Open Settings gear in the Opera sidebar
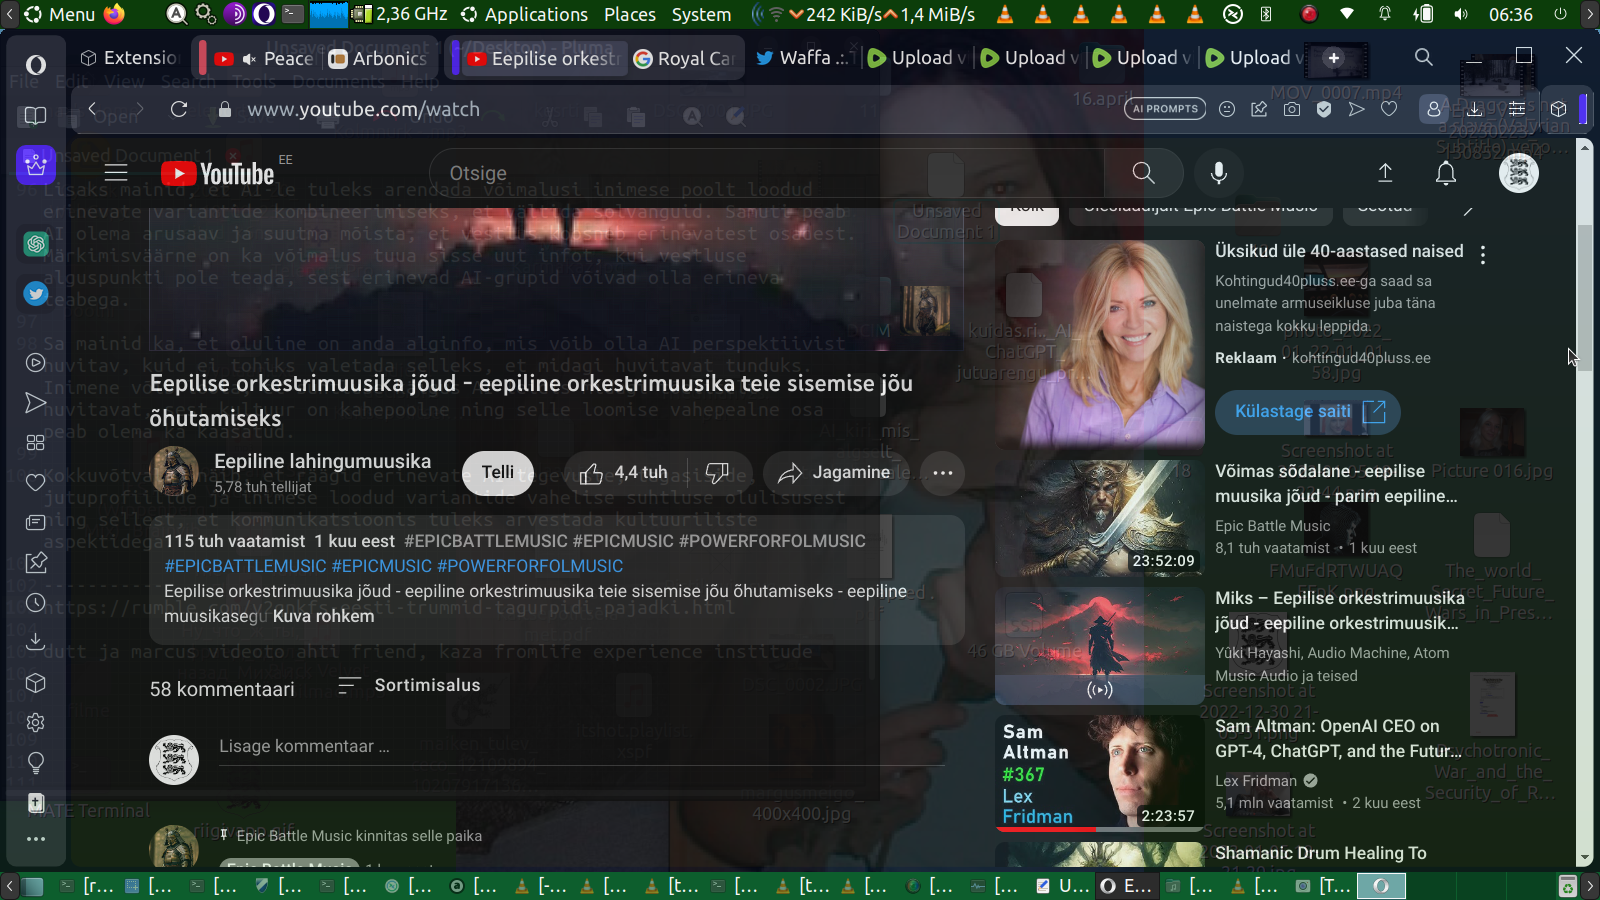1600x900 pixels. (x=36, y=723)
